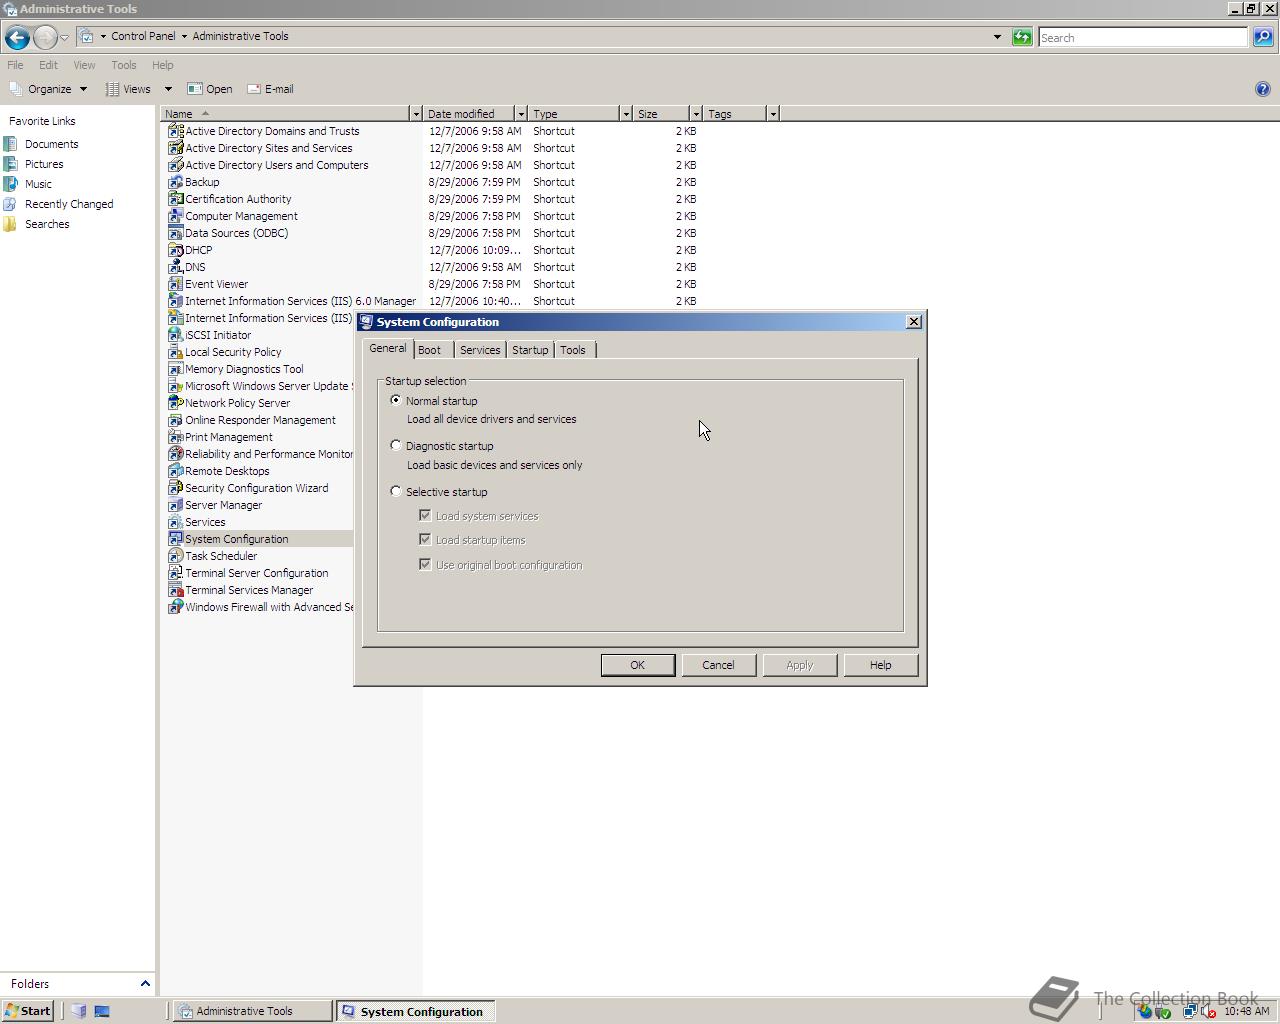Open Date modified column dropdown

[521, 114]
